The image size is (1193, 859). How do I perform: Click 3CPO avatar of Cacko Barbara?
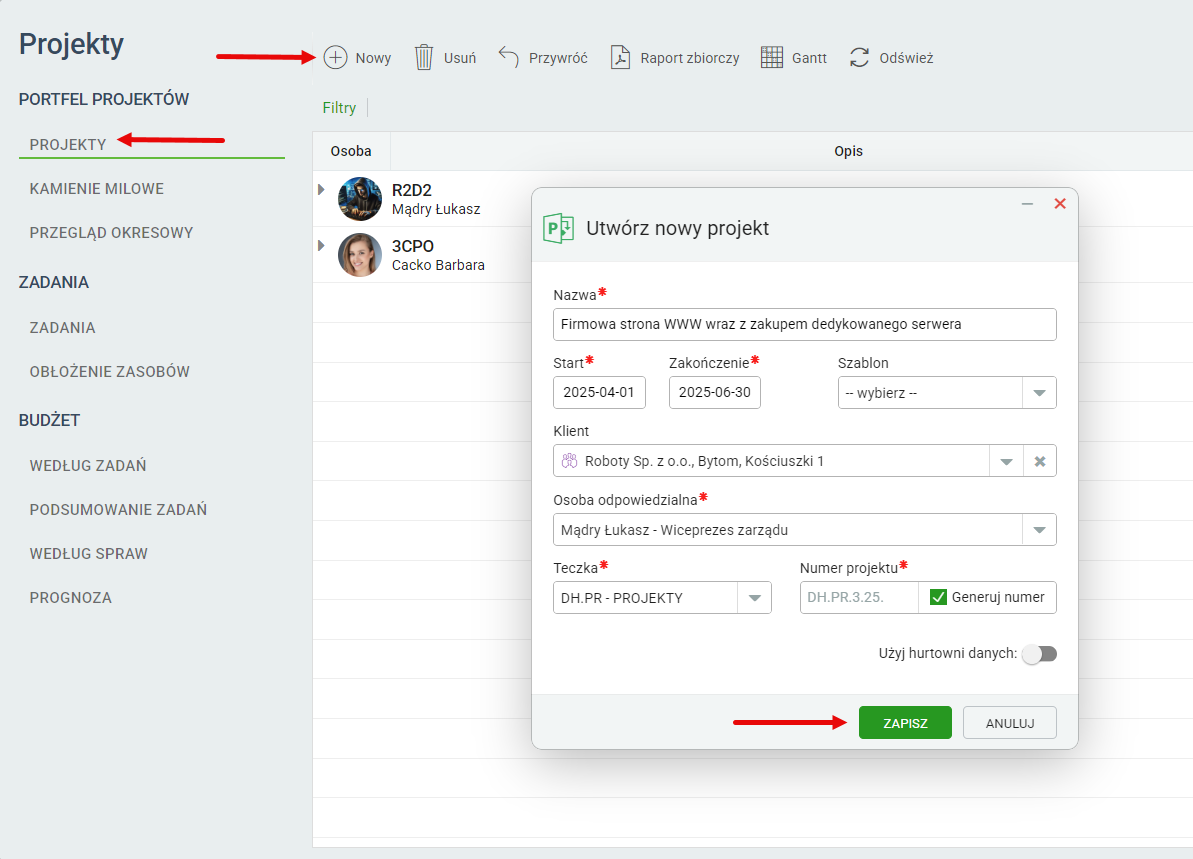(360, 255)
